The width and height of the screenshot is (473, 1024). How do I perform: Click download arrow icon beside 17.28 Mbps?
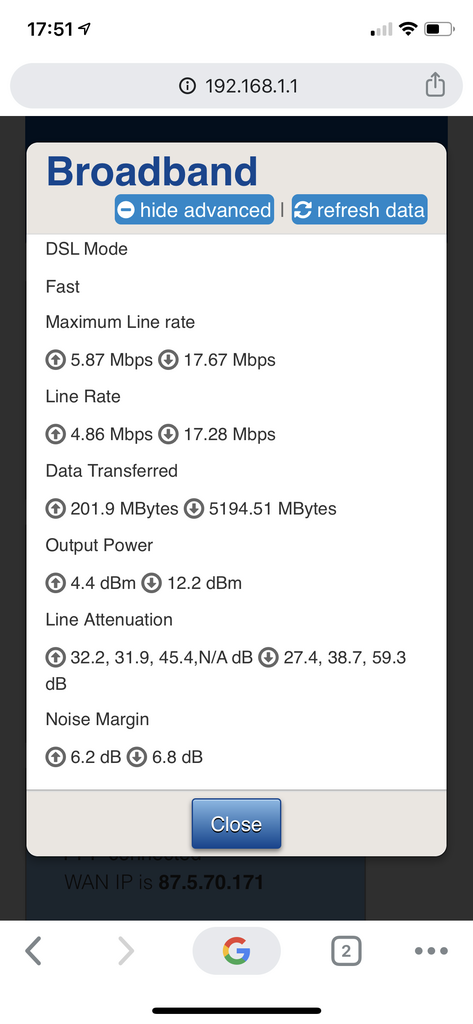click(x=169, y=434)
